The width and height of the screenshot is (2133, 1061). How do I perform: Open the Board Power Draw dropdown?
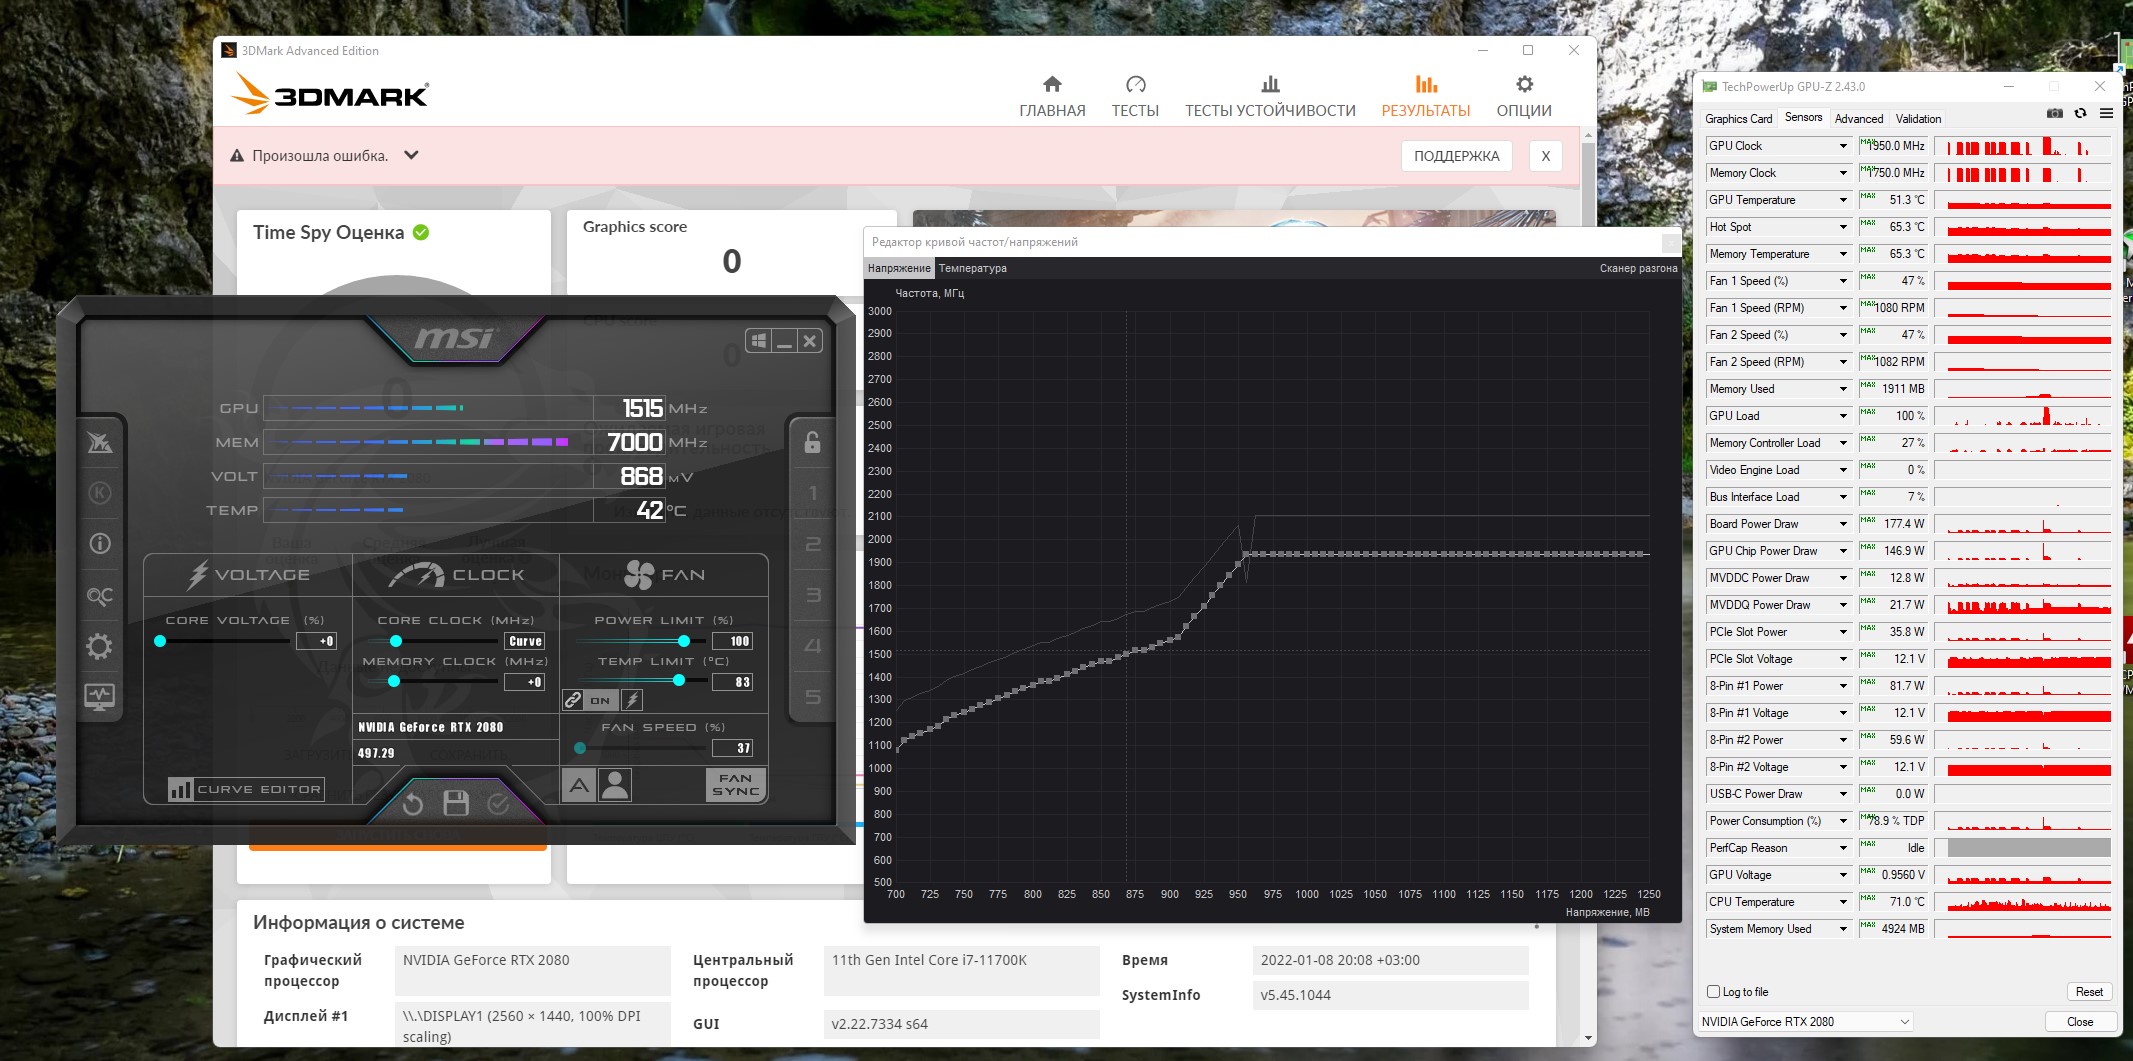pyautogui.click(x=1843, y=524)
